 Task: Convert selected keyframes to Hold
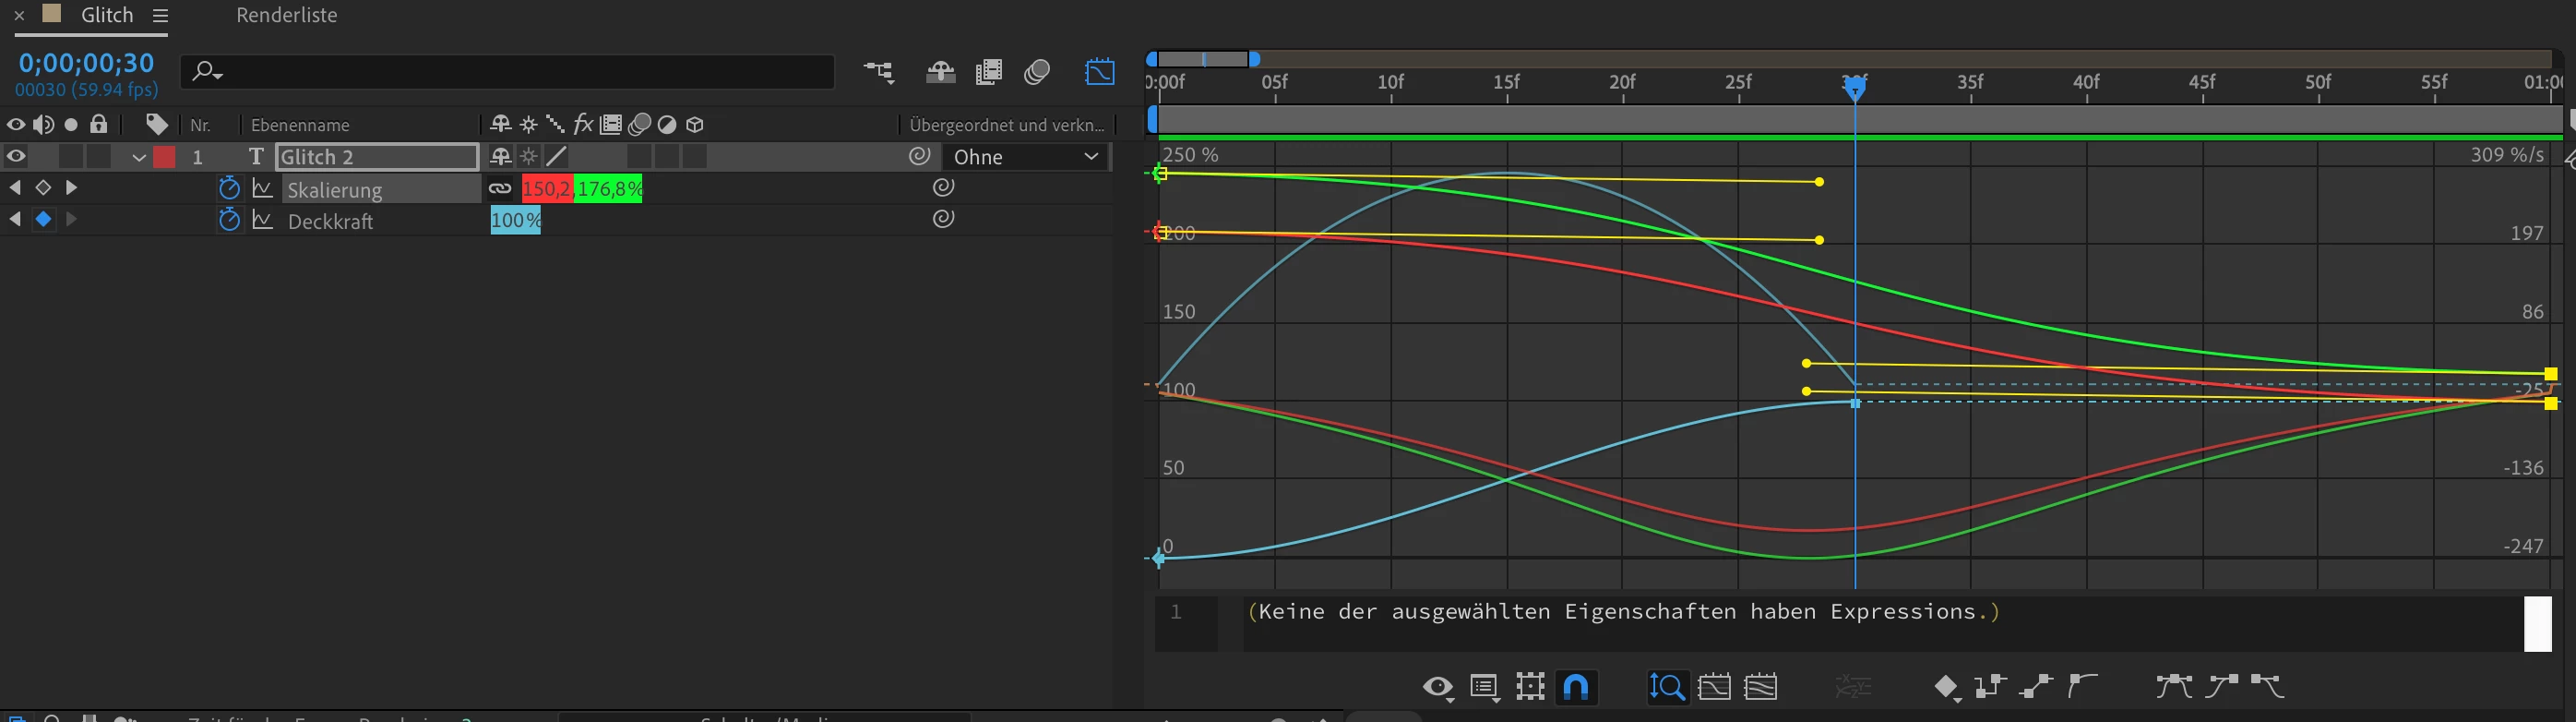pos(1991,686)
